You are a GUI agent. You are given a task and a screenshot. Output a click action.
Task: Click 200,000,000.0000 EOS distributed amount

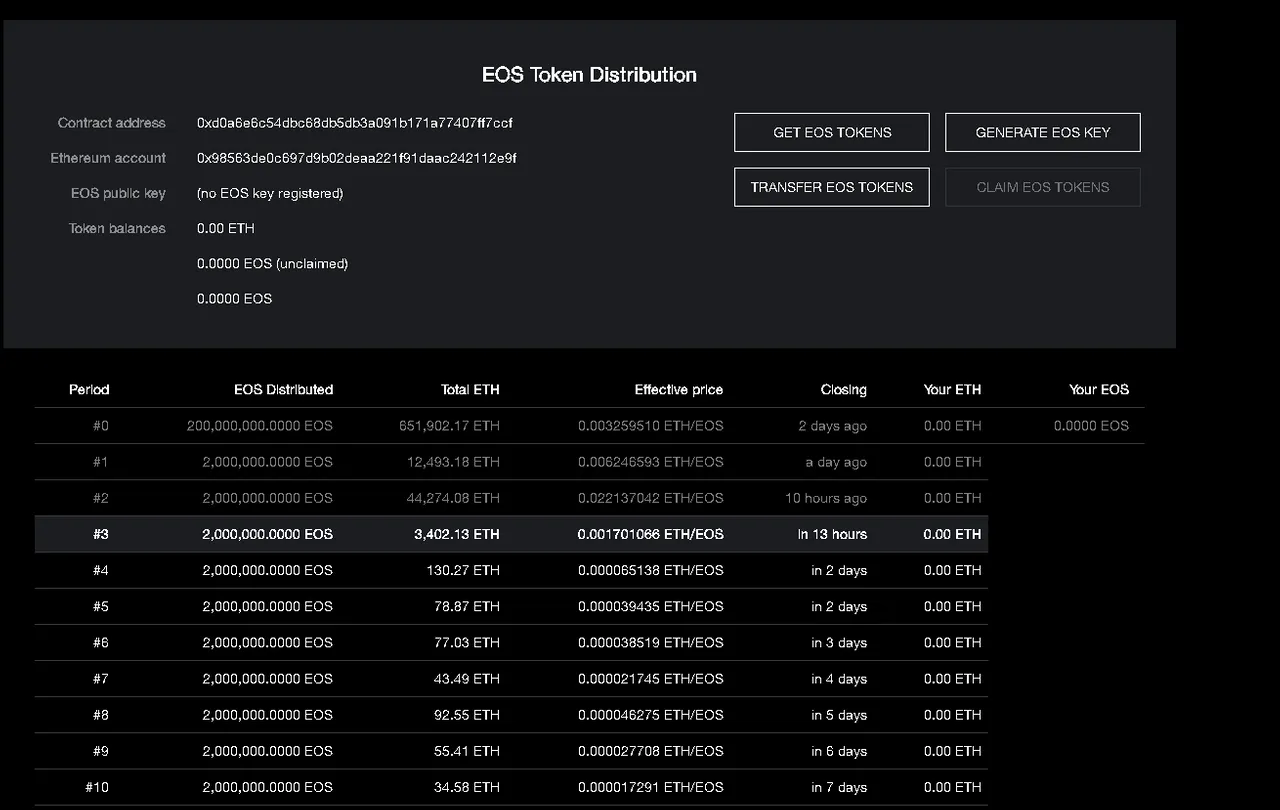[x=260, y=426]
